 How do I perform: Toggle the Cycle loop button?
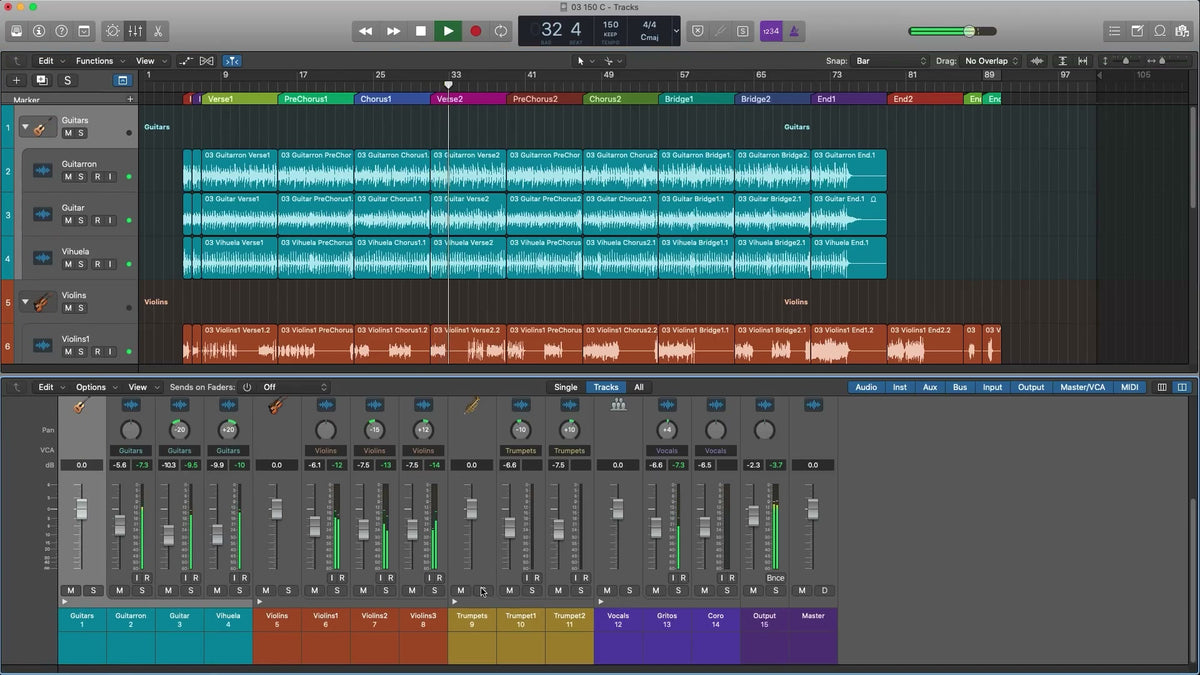point(501,31)
